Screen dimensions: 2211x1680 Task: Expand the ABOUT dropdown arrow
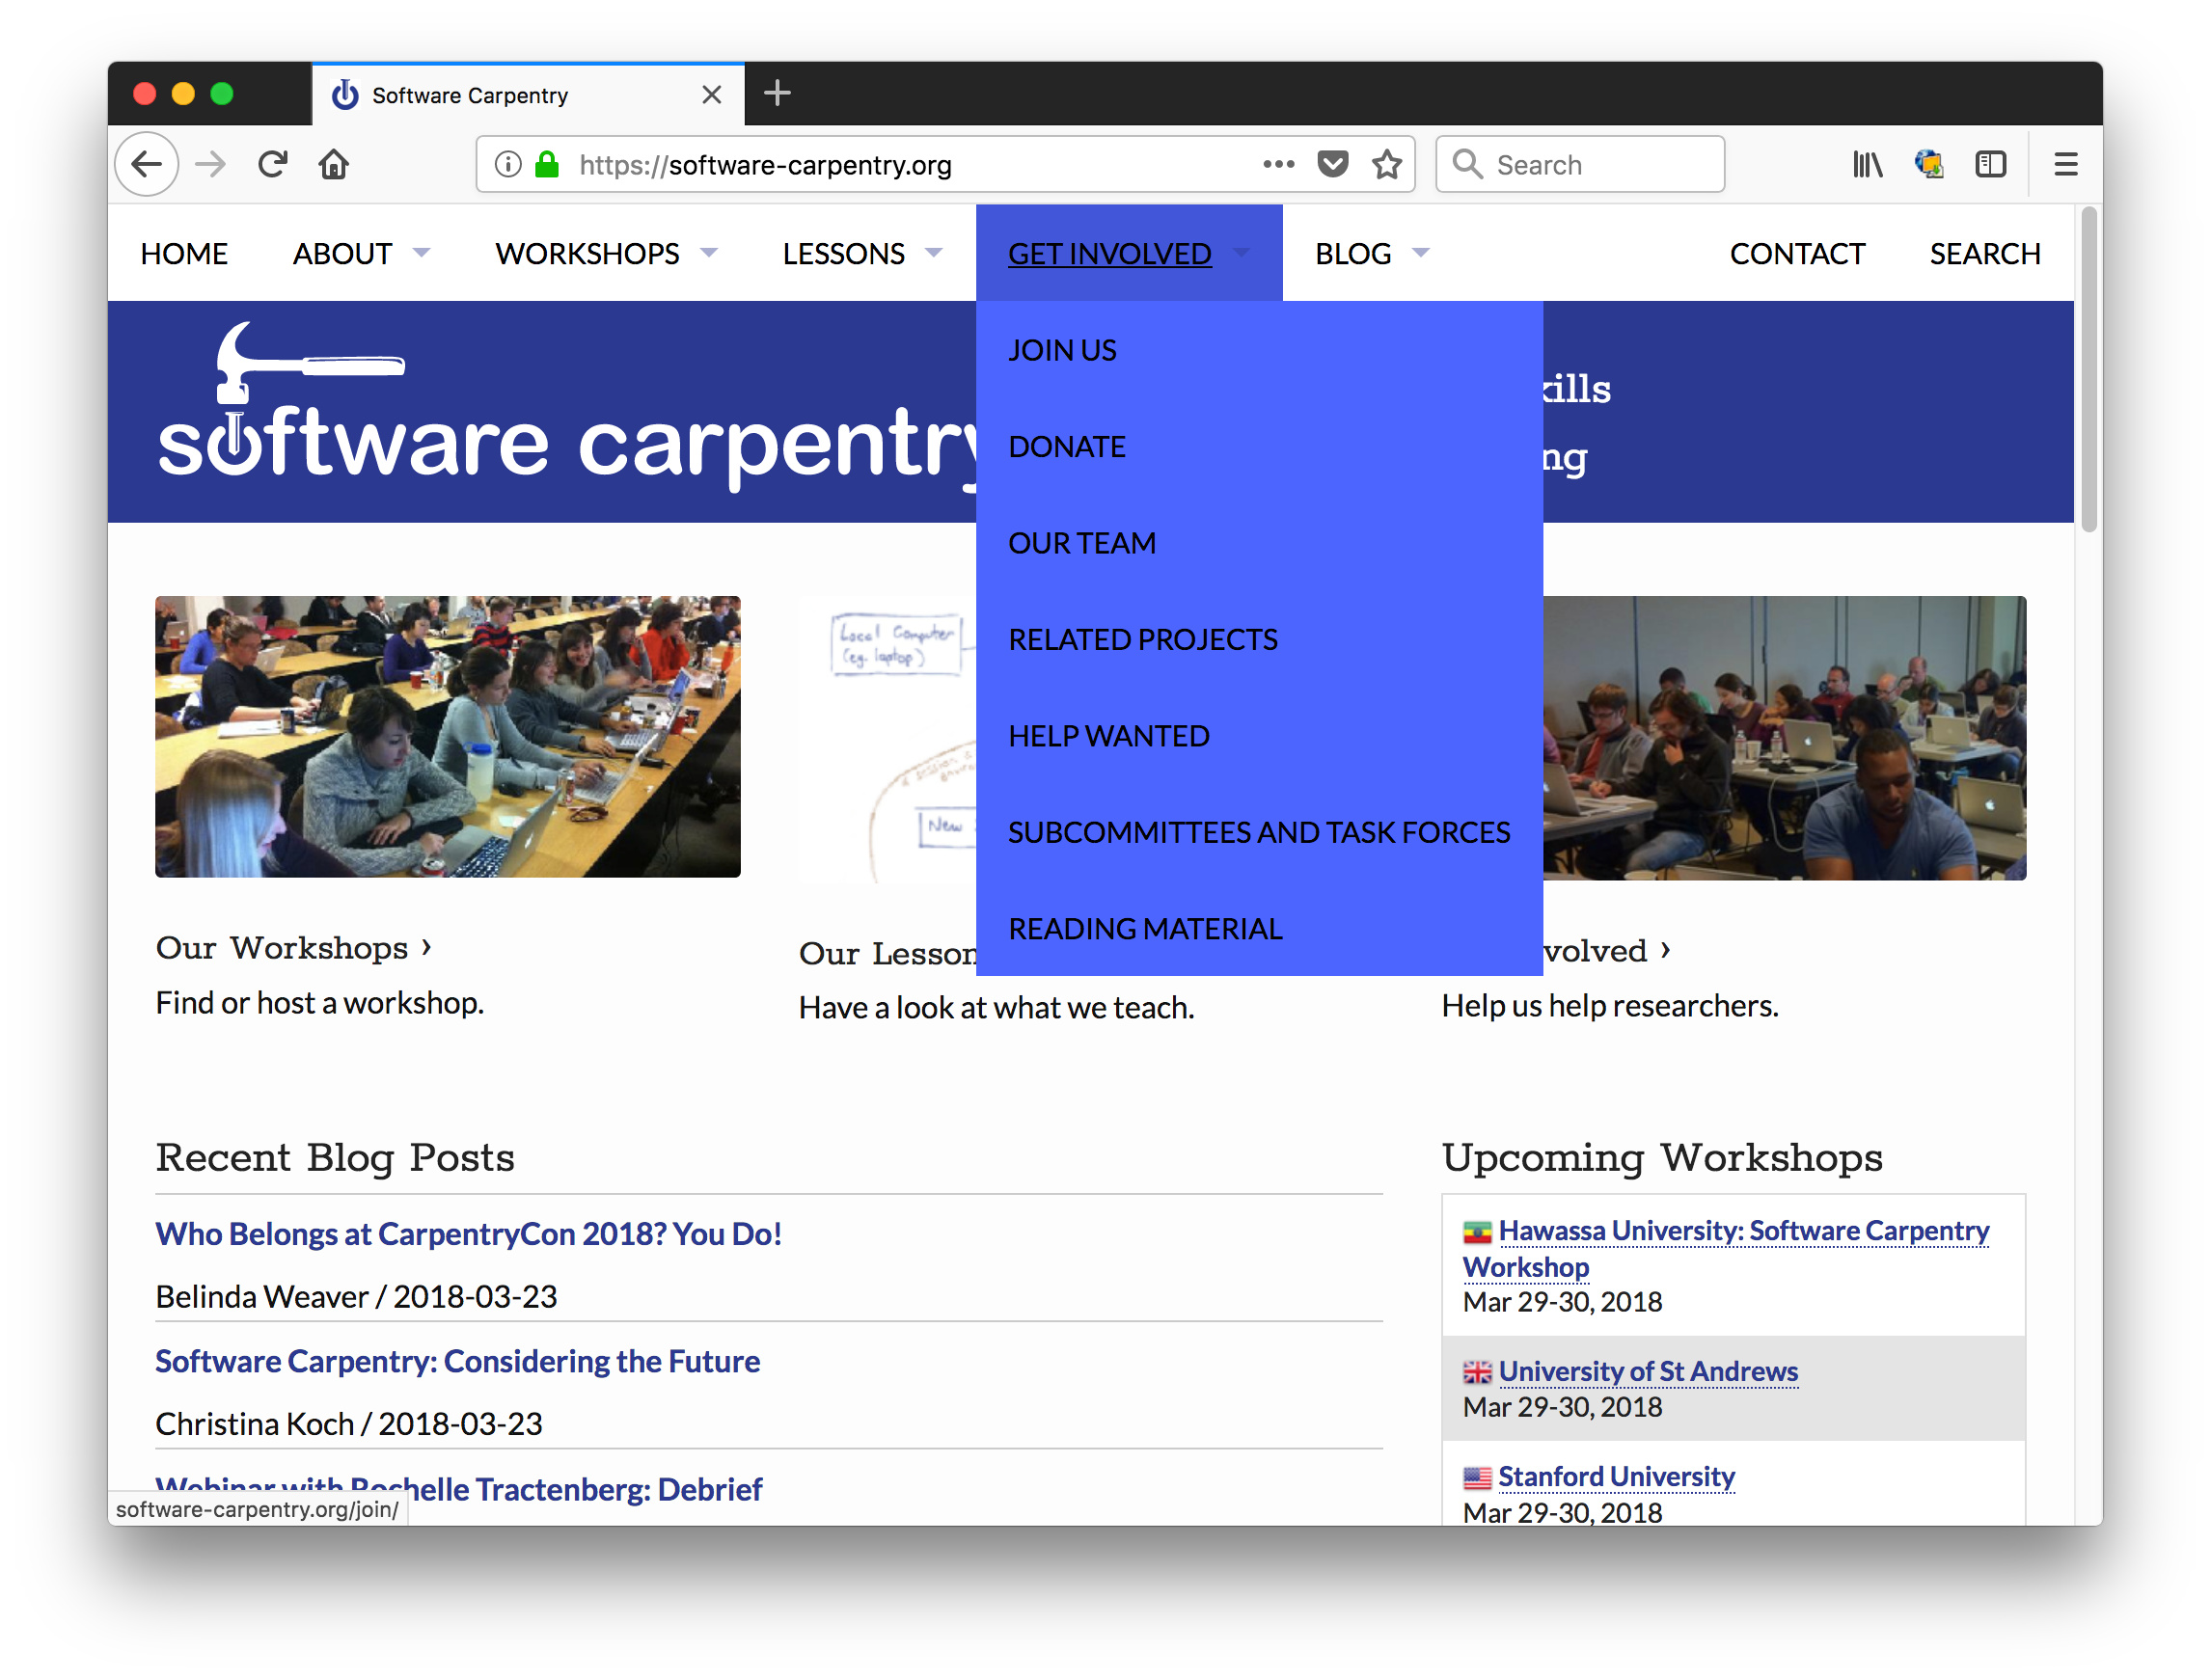click(421, 253)
